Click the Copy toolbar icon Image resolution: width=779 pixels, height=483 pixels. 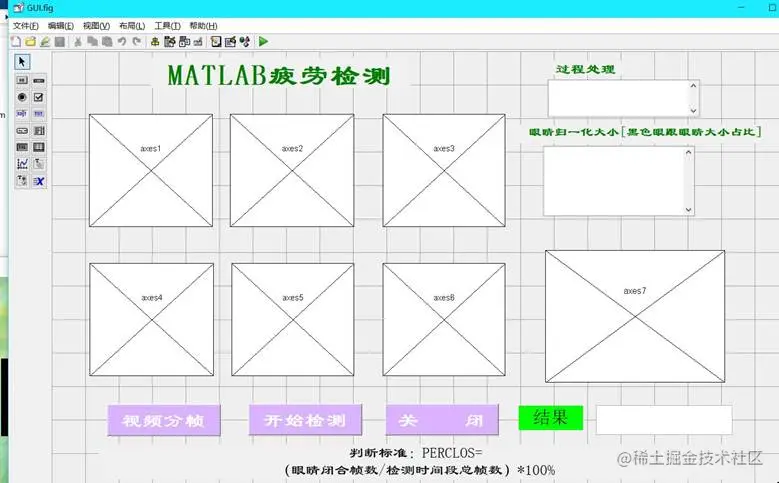coord(92,42)
